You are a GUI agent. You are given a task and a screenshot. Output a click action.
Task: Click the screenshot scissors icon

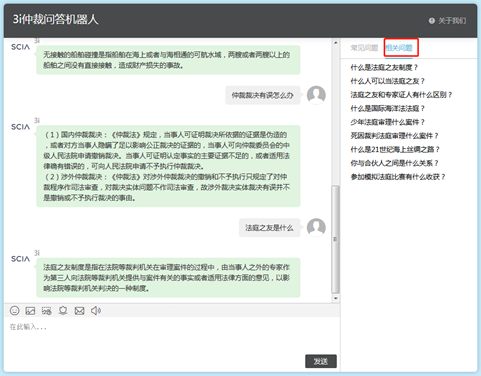pos(46,311)
